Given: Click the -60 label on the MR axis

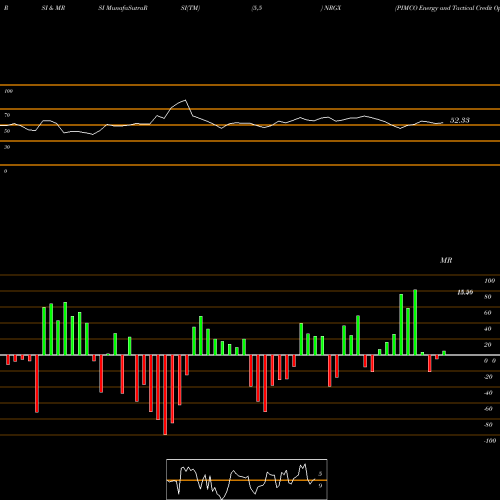Looking at the screenshot, I should [x=488, y=409].
